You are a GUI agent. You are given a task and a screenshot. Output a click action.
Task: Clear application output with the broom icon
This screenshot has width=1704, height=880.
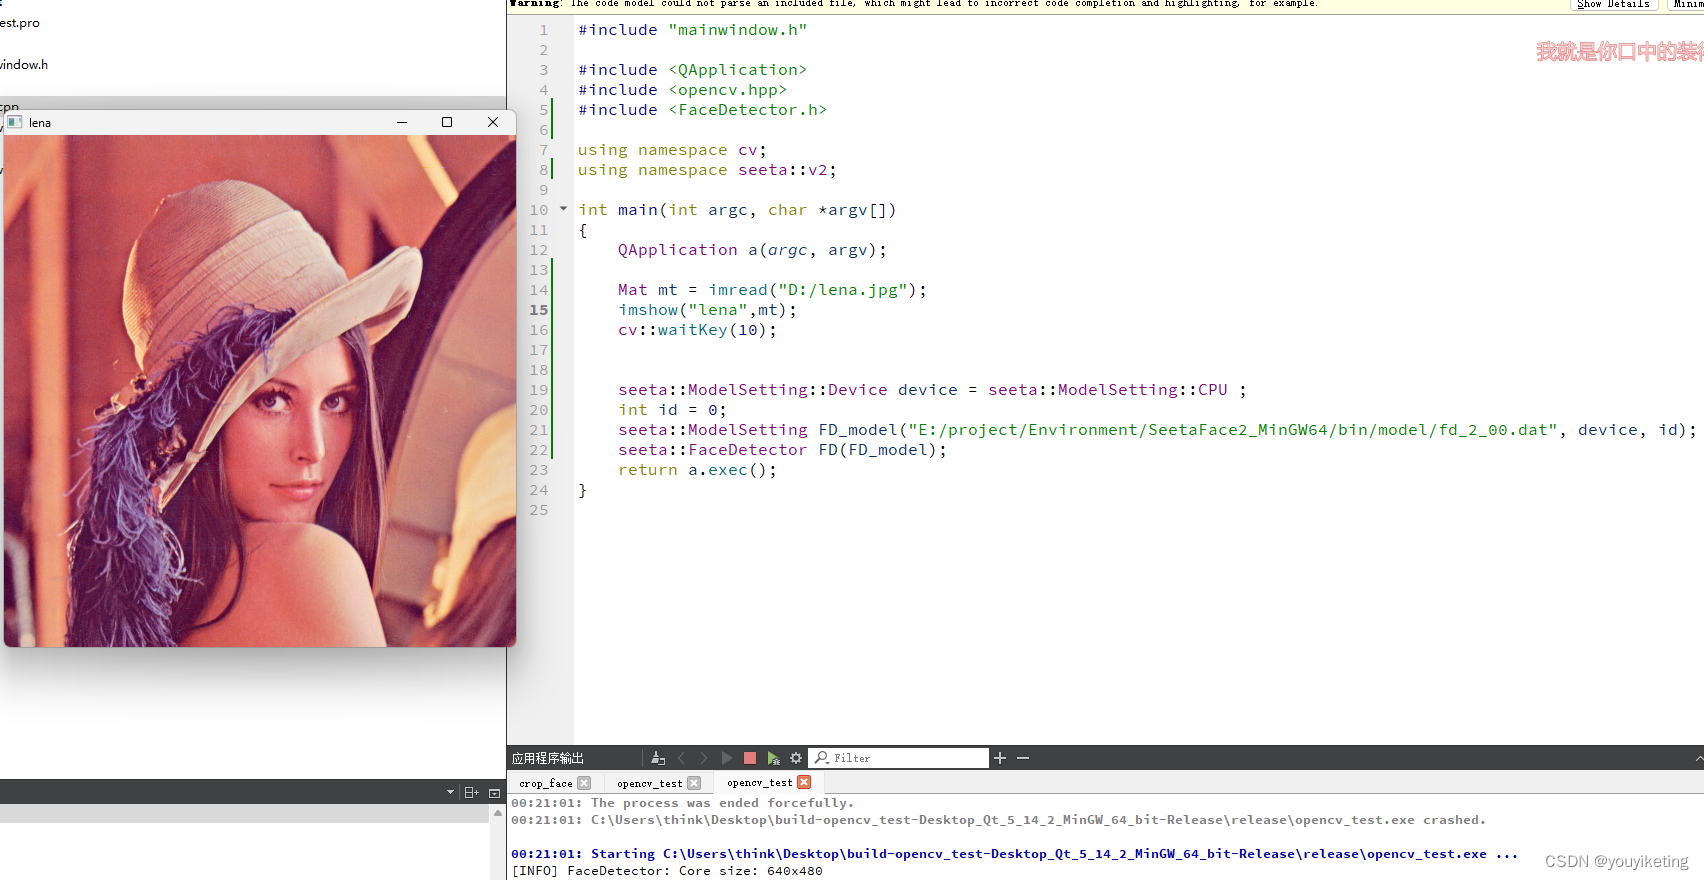coord(658,758)
